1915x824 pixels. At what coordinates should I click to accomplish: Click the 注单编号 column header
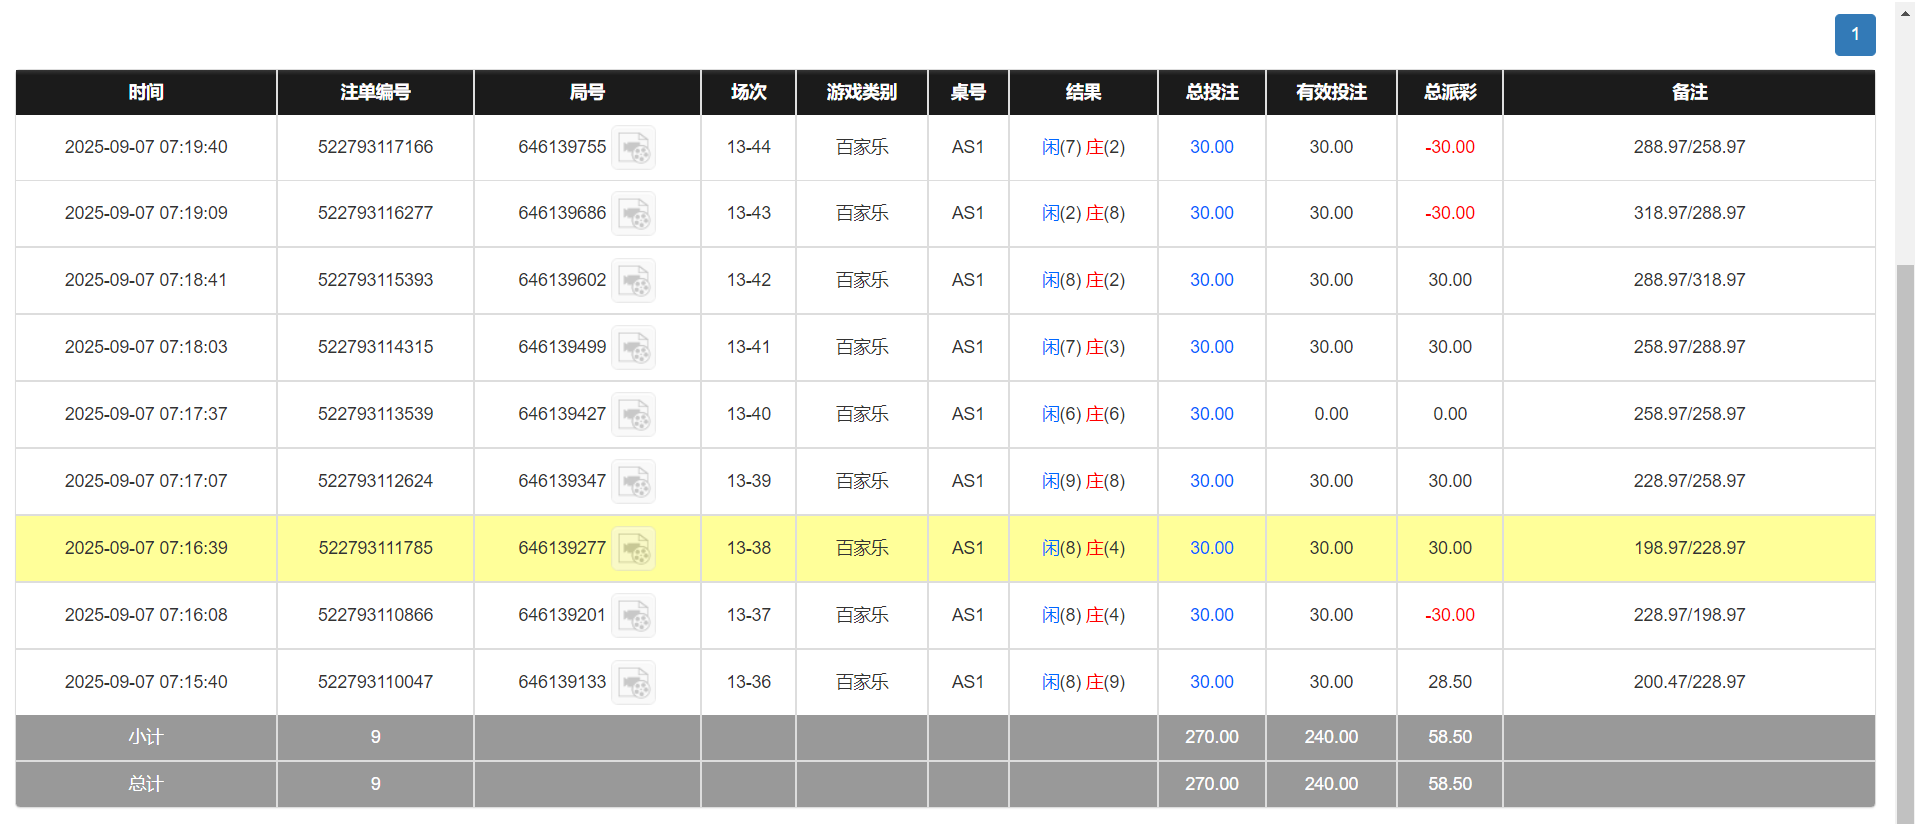click(x=375, y=92)
